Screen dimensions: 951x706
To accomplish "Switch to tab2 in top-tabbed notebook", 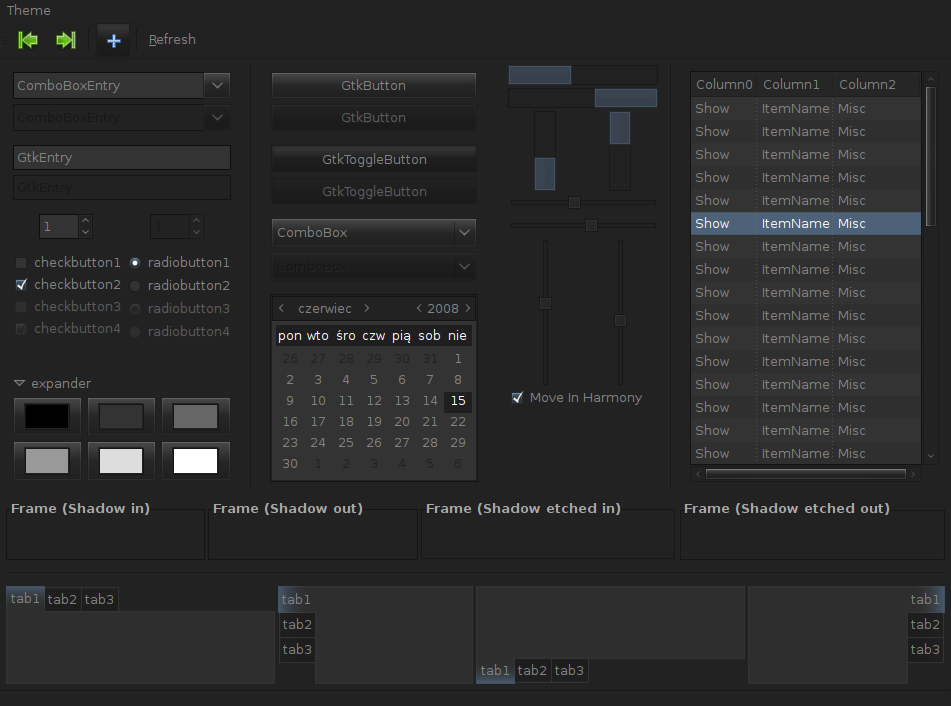I will click(62, 599).
